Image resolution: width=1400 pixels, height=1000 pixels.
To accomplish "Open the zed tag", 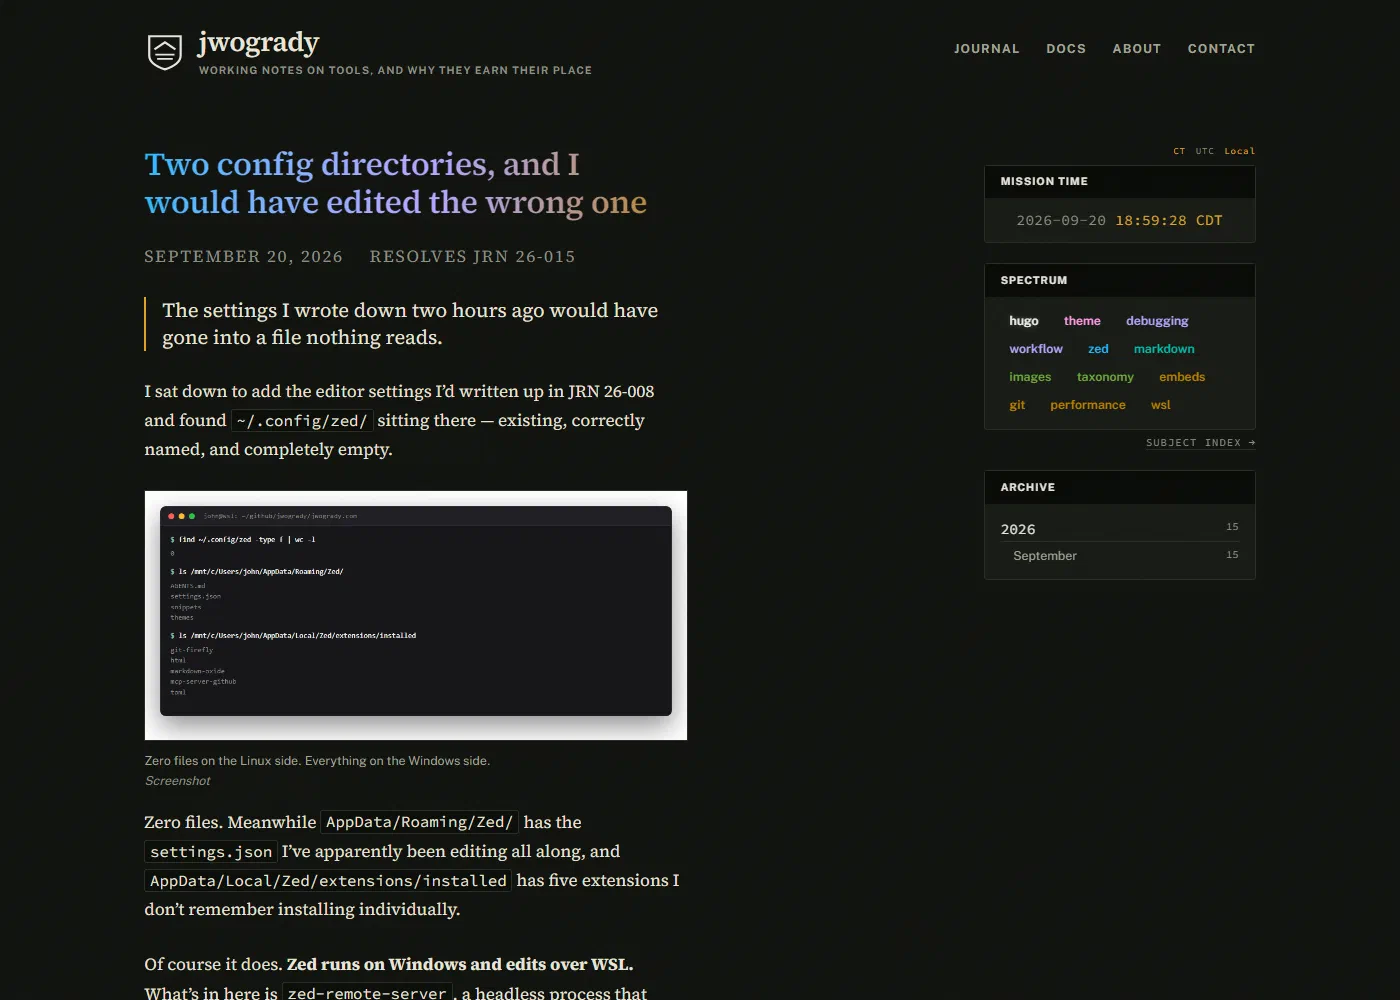I will pos(1098,349).
